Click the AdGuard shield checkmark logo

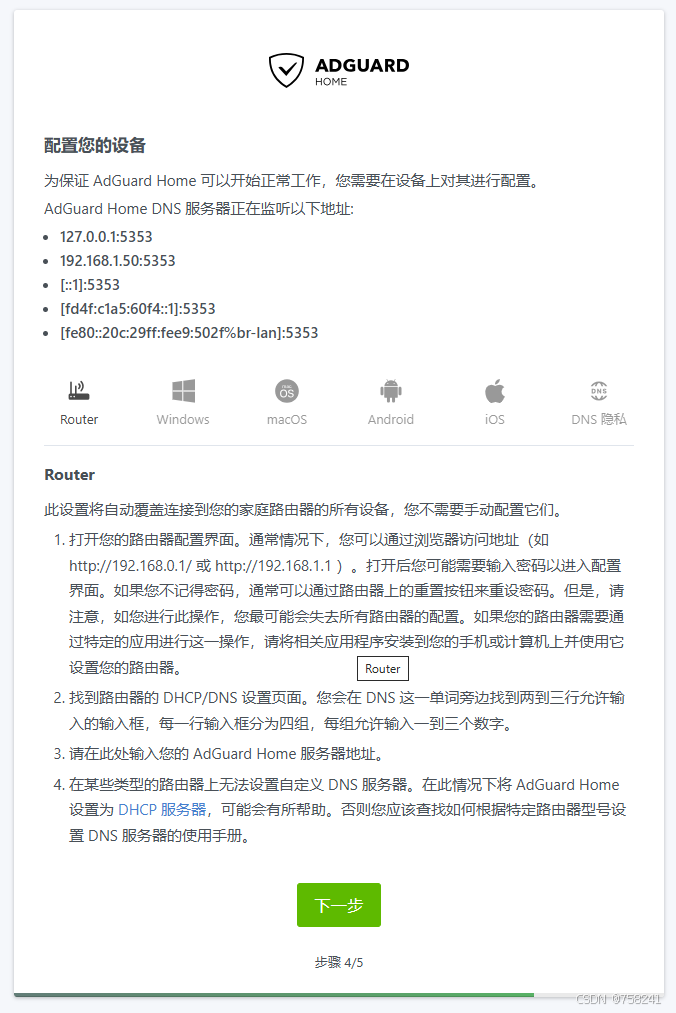(286, 70)
